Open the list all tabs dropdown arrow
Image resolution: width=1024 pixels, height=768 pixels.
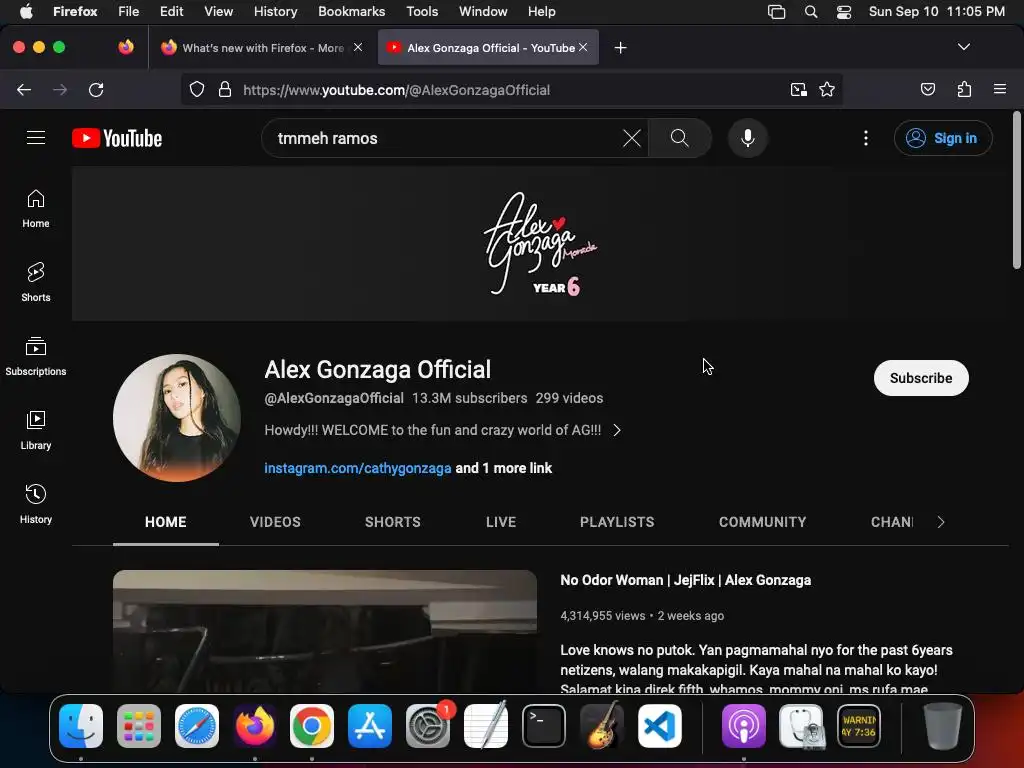coord(963,47)
